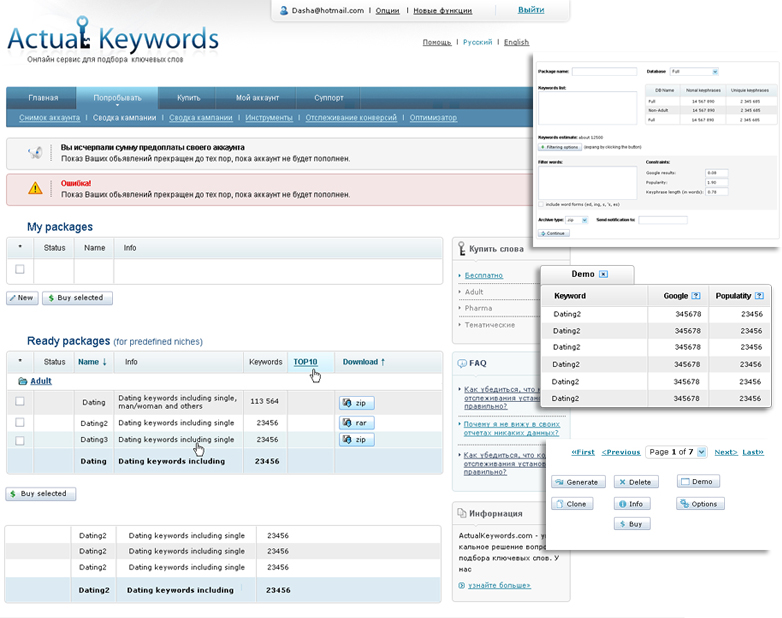This screenshot has height=618, width=782.
Task: Click the Clone button
Action: point(573,504)
